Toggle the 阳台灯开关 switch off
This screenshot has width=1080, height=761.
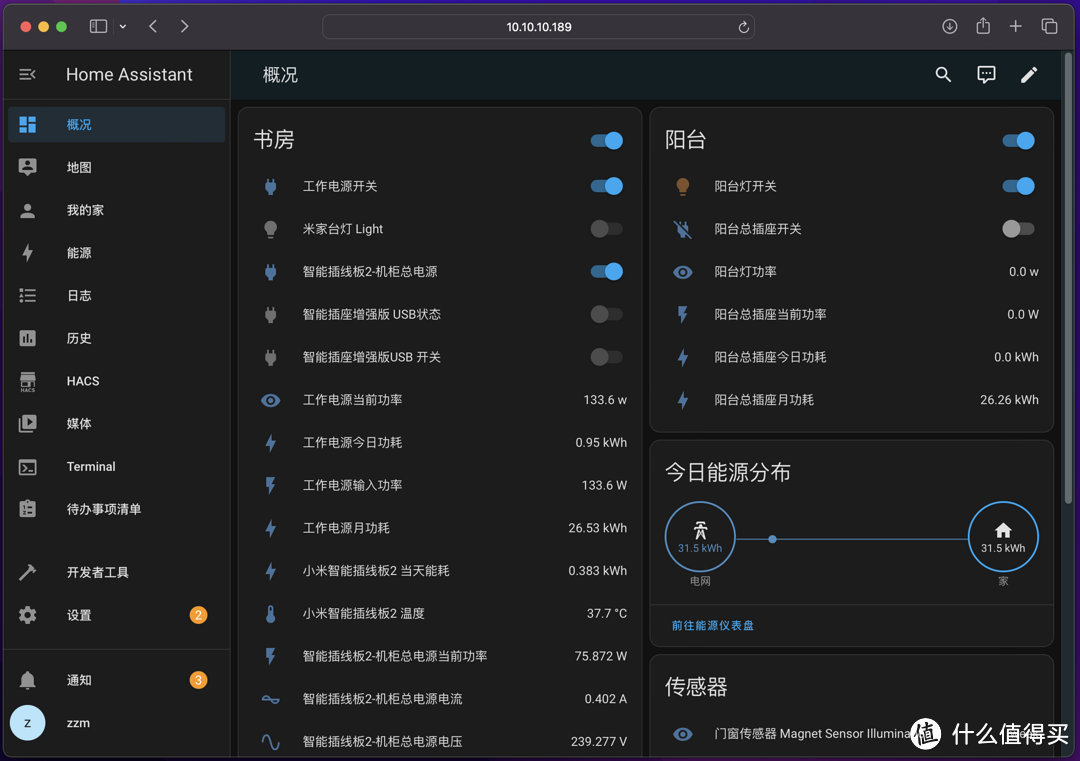tap(1018, 186)
